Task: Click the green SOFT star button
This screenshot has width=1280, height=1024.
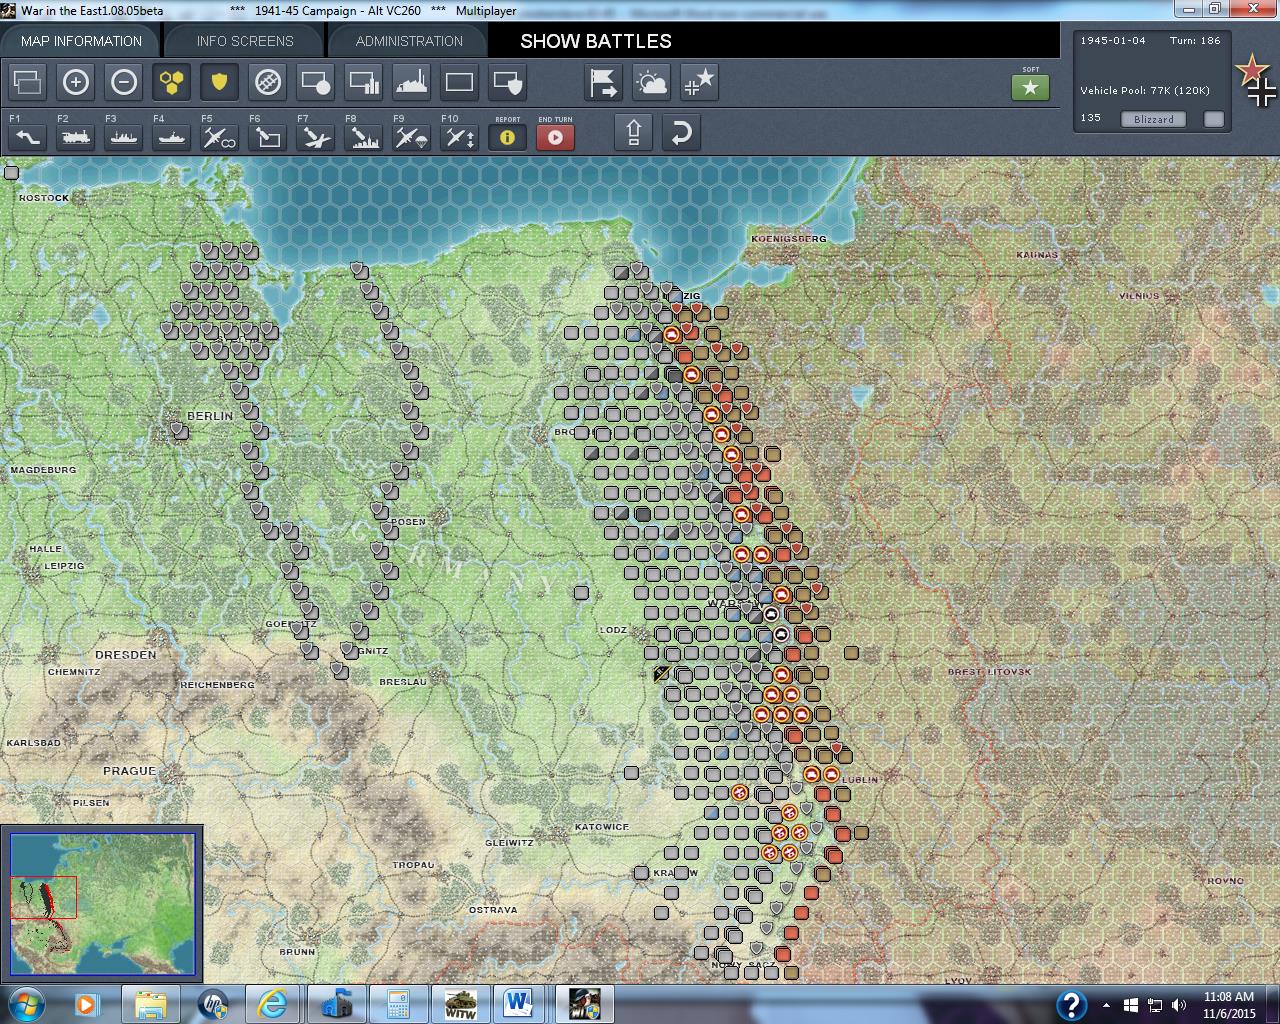Action: coord(1031,88)
